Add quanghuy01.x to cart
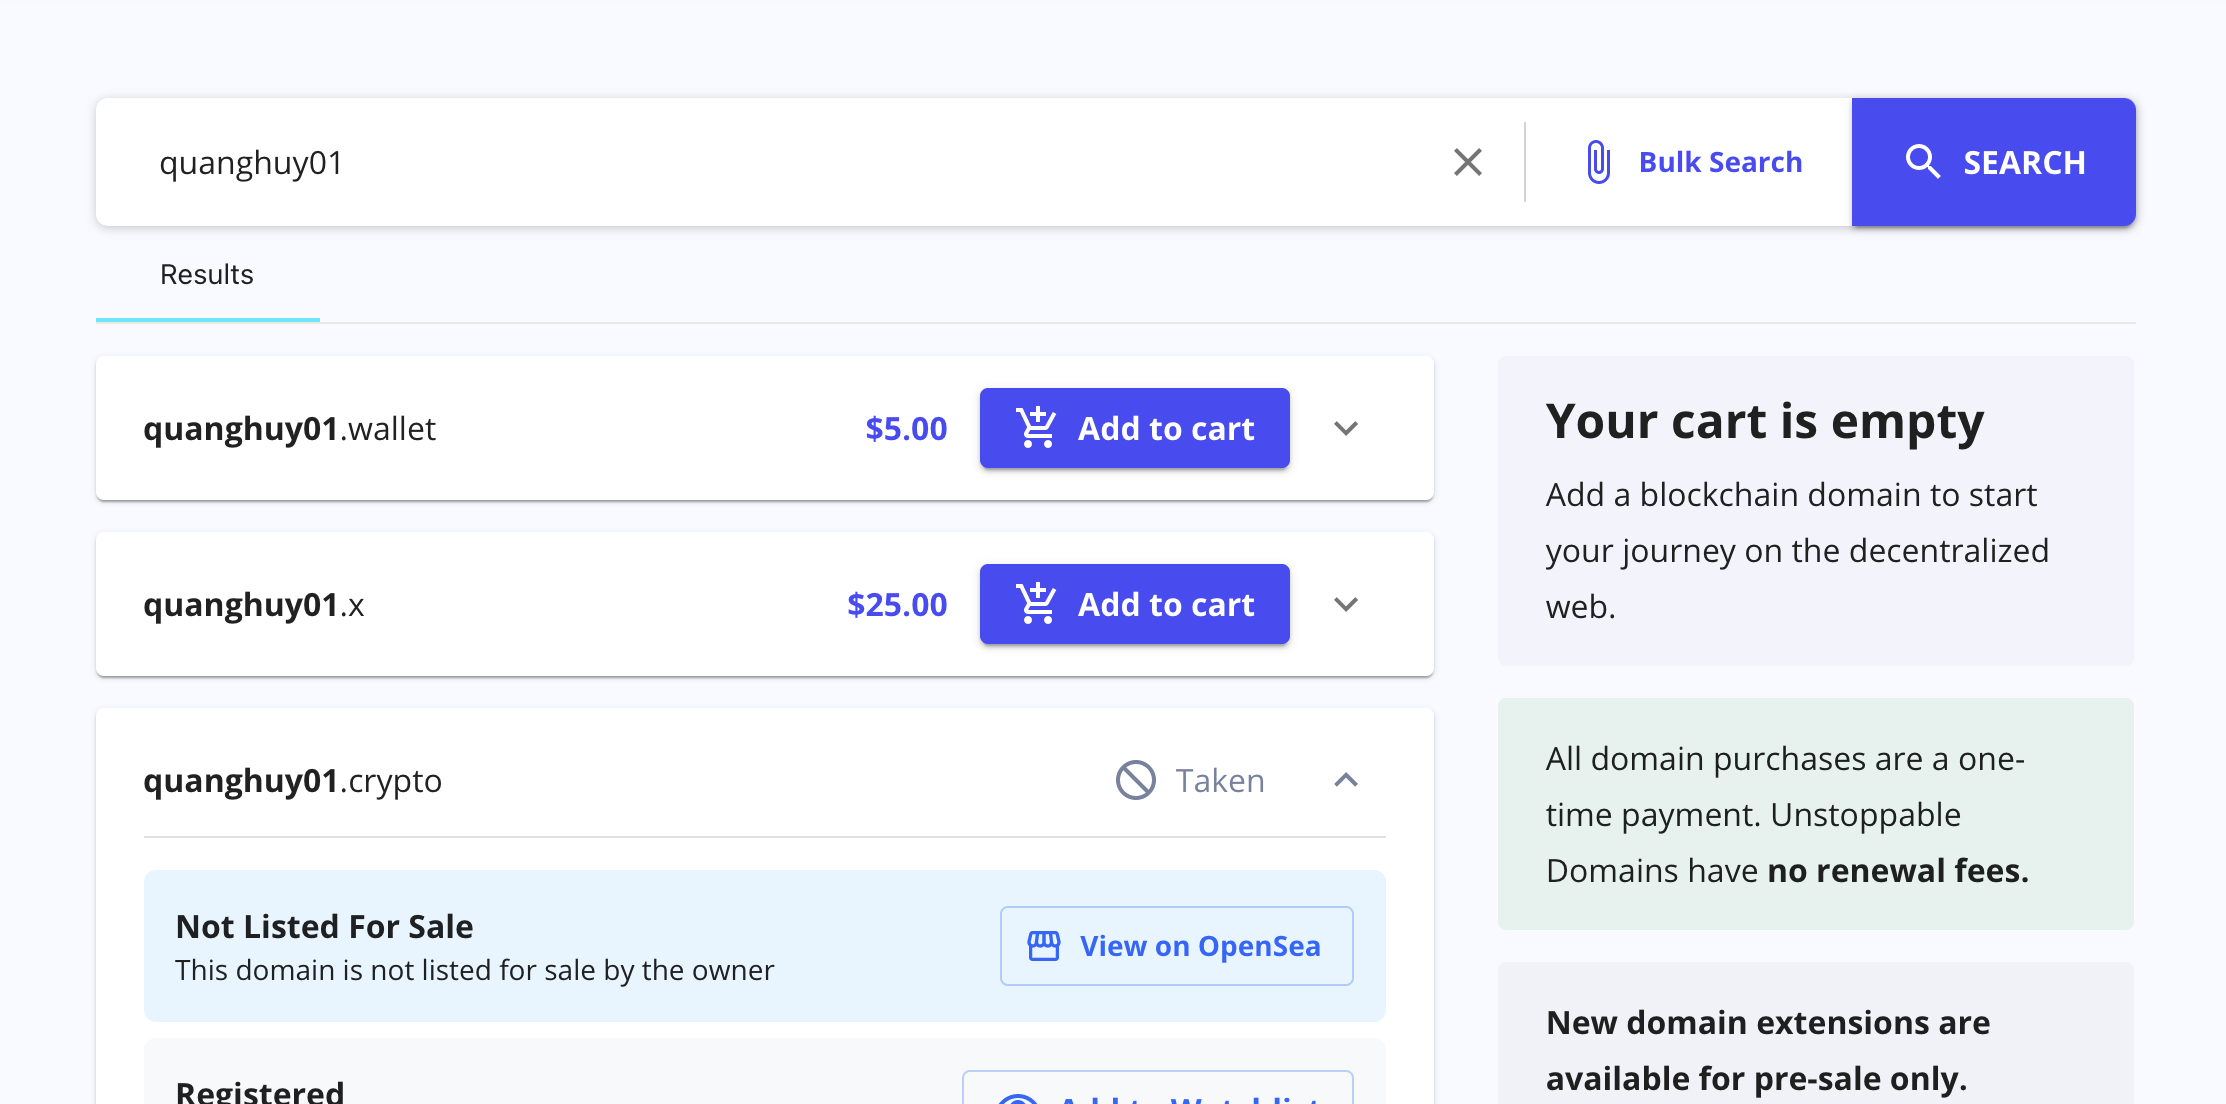Screen dimensions: 2226x1104 [1134, 604]
